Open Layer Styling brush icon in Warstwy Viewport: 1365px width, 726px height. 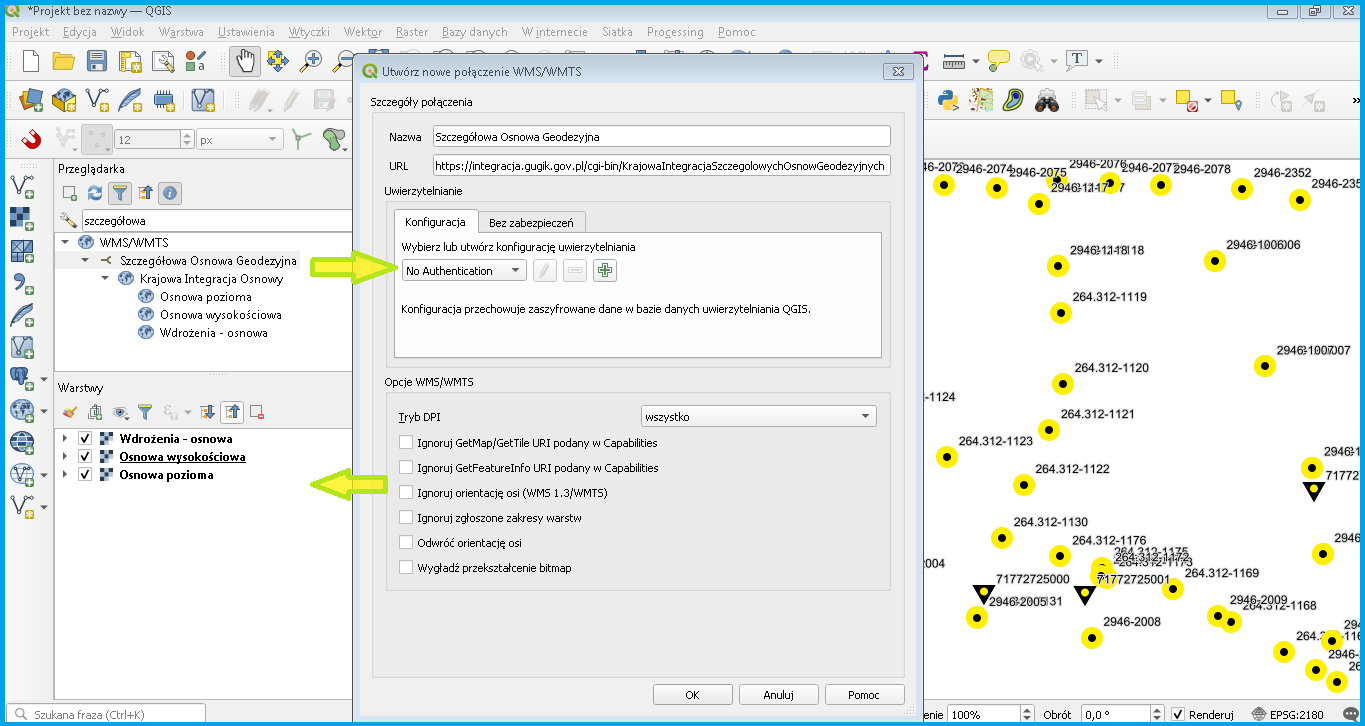(x=69, y=411)
